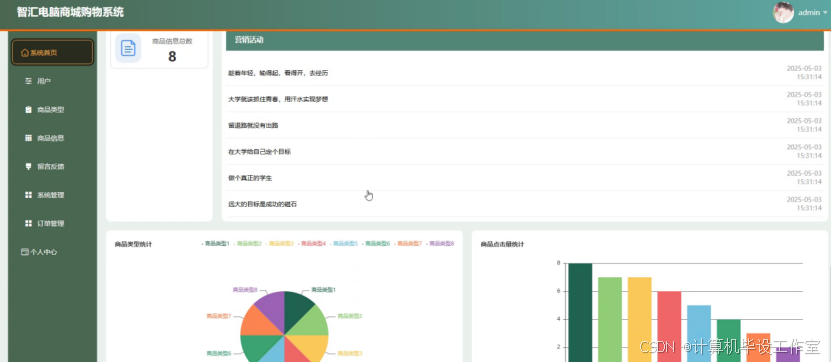
Task: Toggle 商品类型8 in the pie chart legend
Action: coord(440,244)
